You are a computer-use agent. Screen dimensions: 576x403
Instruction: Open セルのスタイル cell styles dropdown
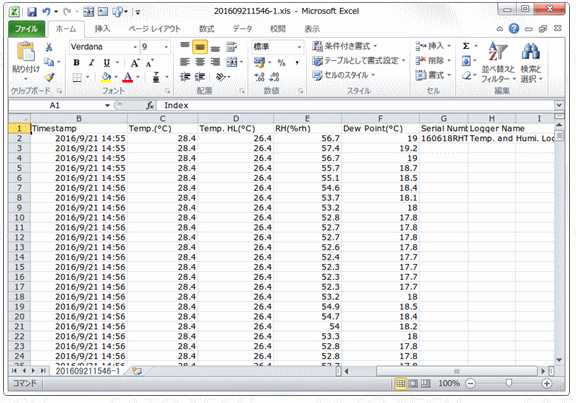click(343, 75)
